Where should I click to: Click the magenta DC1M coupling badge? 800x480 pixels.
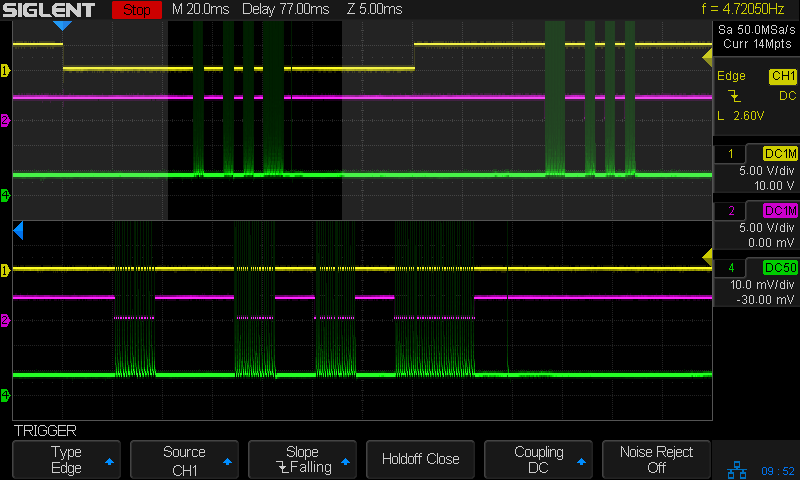point(780,211)
